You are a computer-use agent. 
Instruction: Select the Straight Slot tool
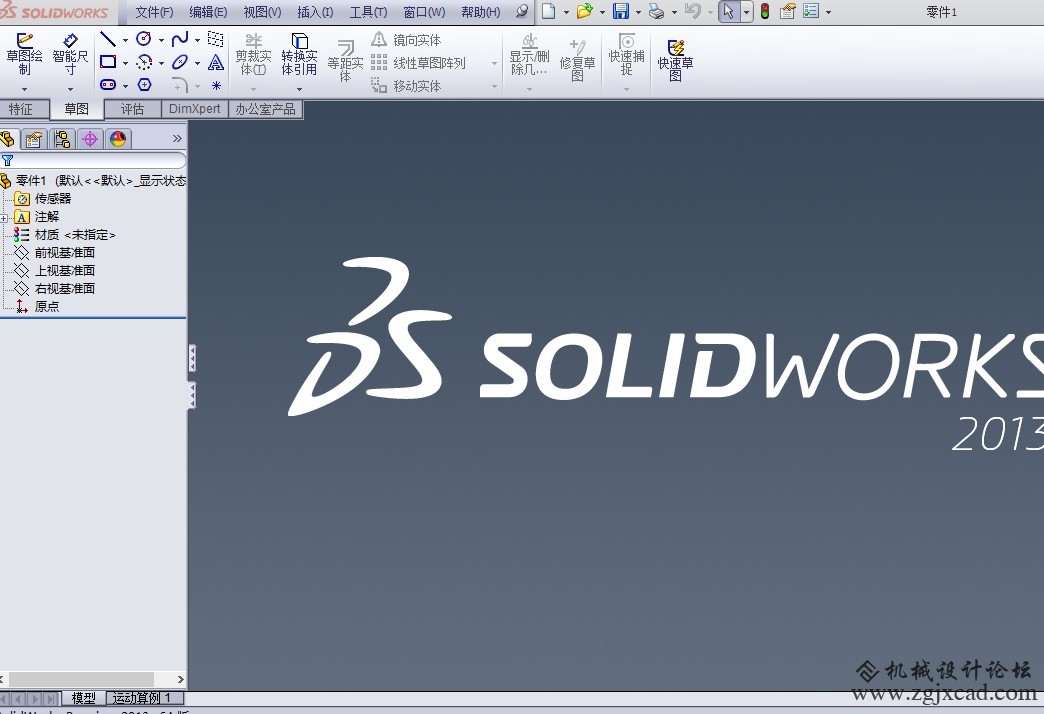[x=108, y=85]
